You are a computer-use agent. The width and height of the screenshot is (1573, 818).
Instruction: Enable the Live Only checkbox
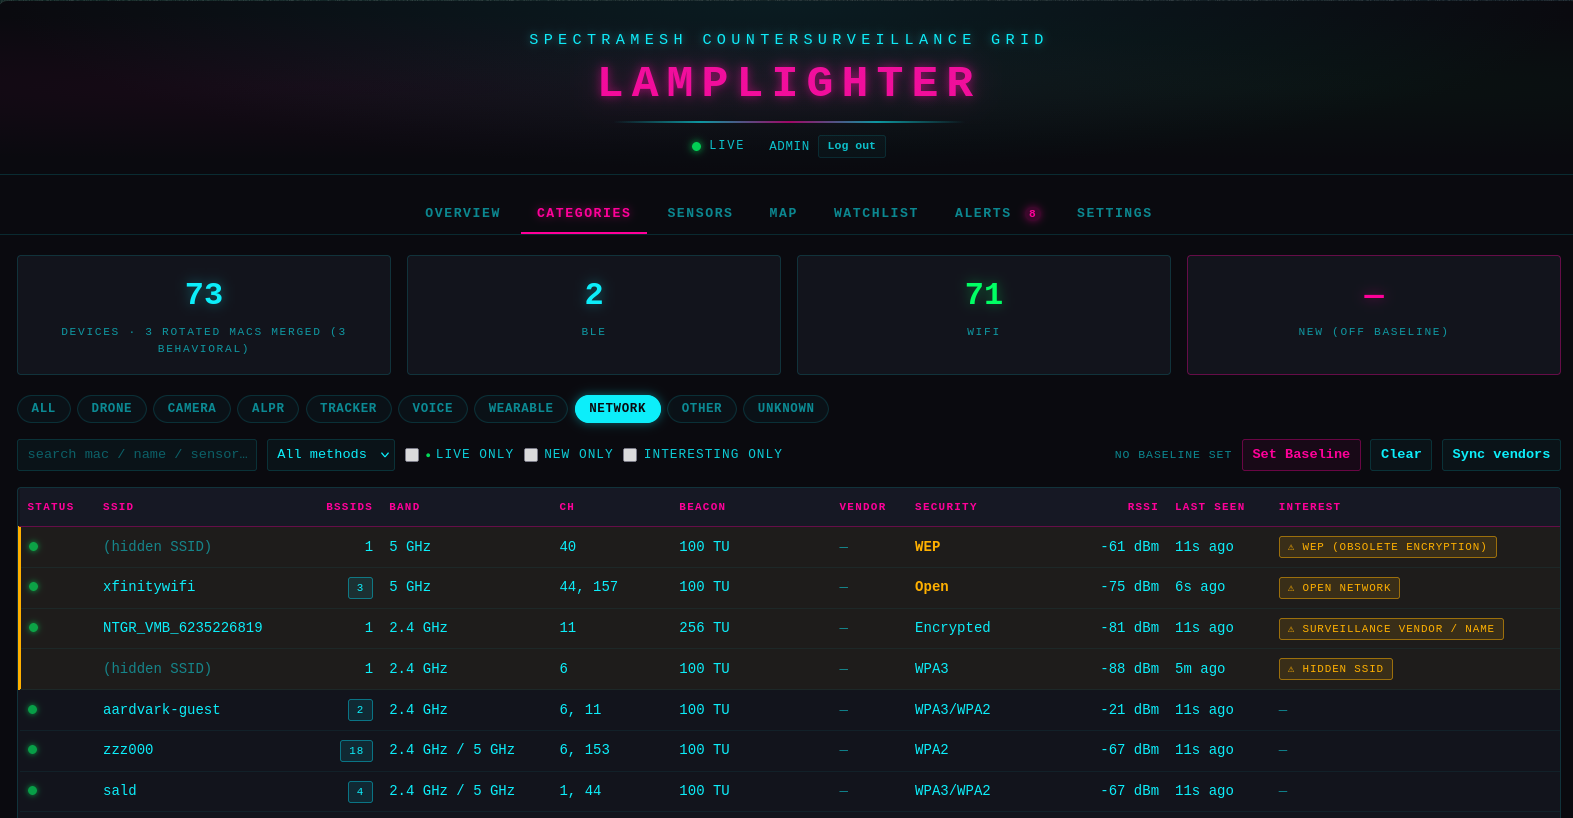pos(412,455)
